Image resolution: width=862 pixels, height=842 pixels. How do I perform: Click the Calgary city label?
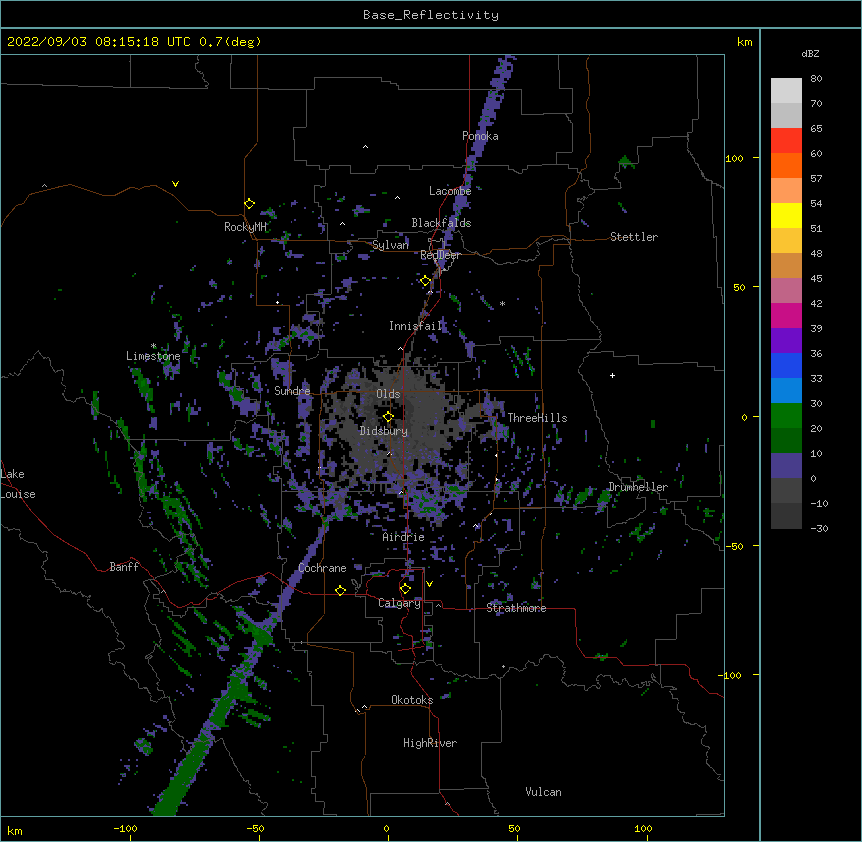pos(399,603)
